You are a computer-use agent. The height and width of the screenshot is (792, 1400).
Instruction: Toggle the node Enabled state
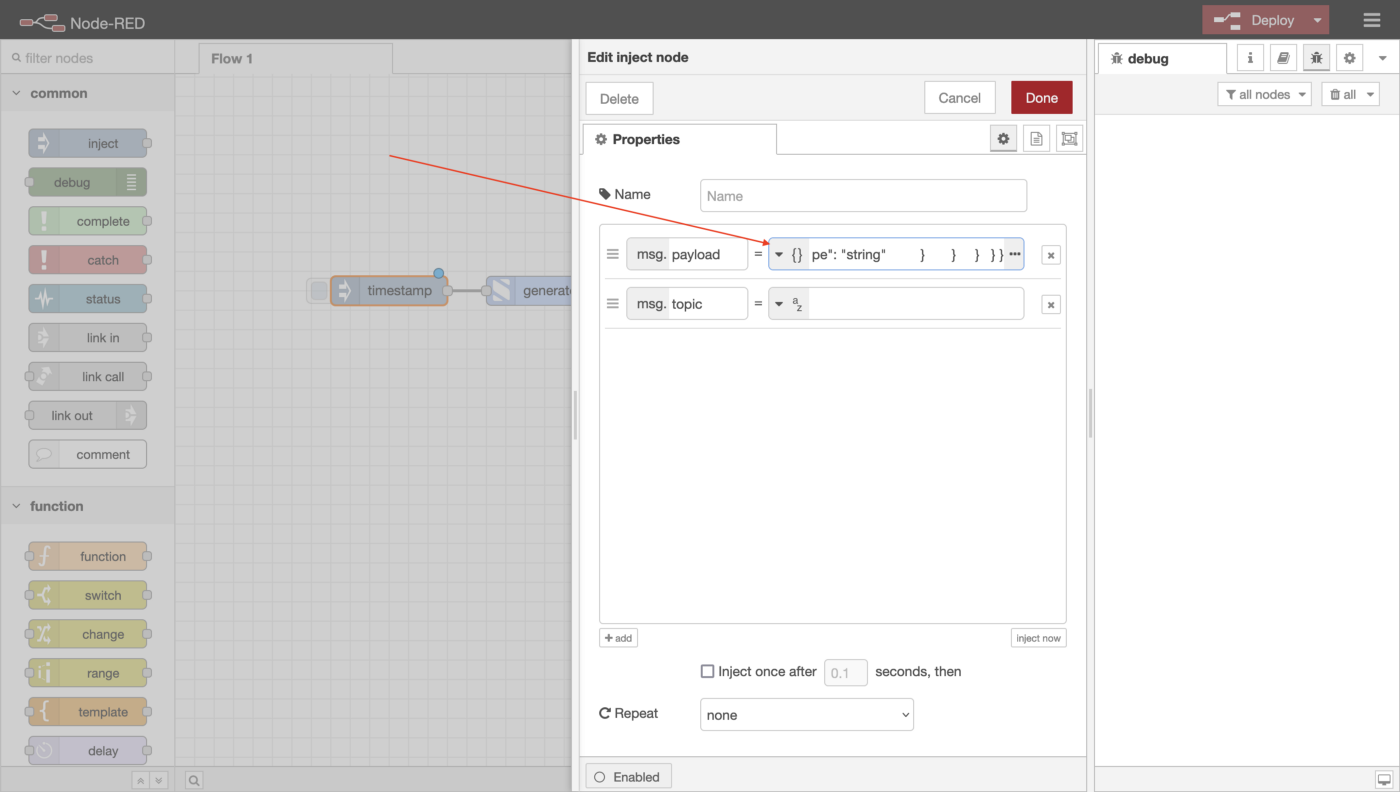click(628, 777)
